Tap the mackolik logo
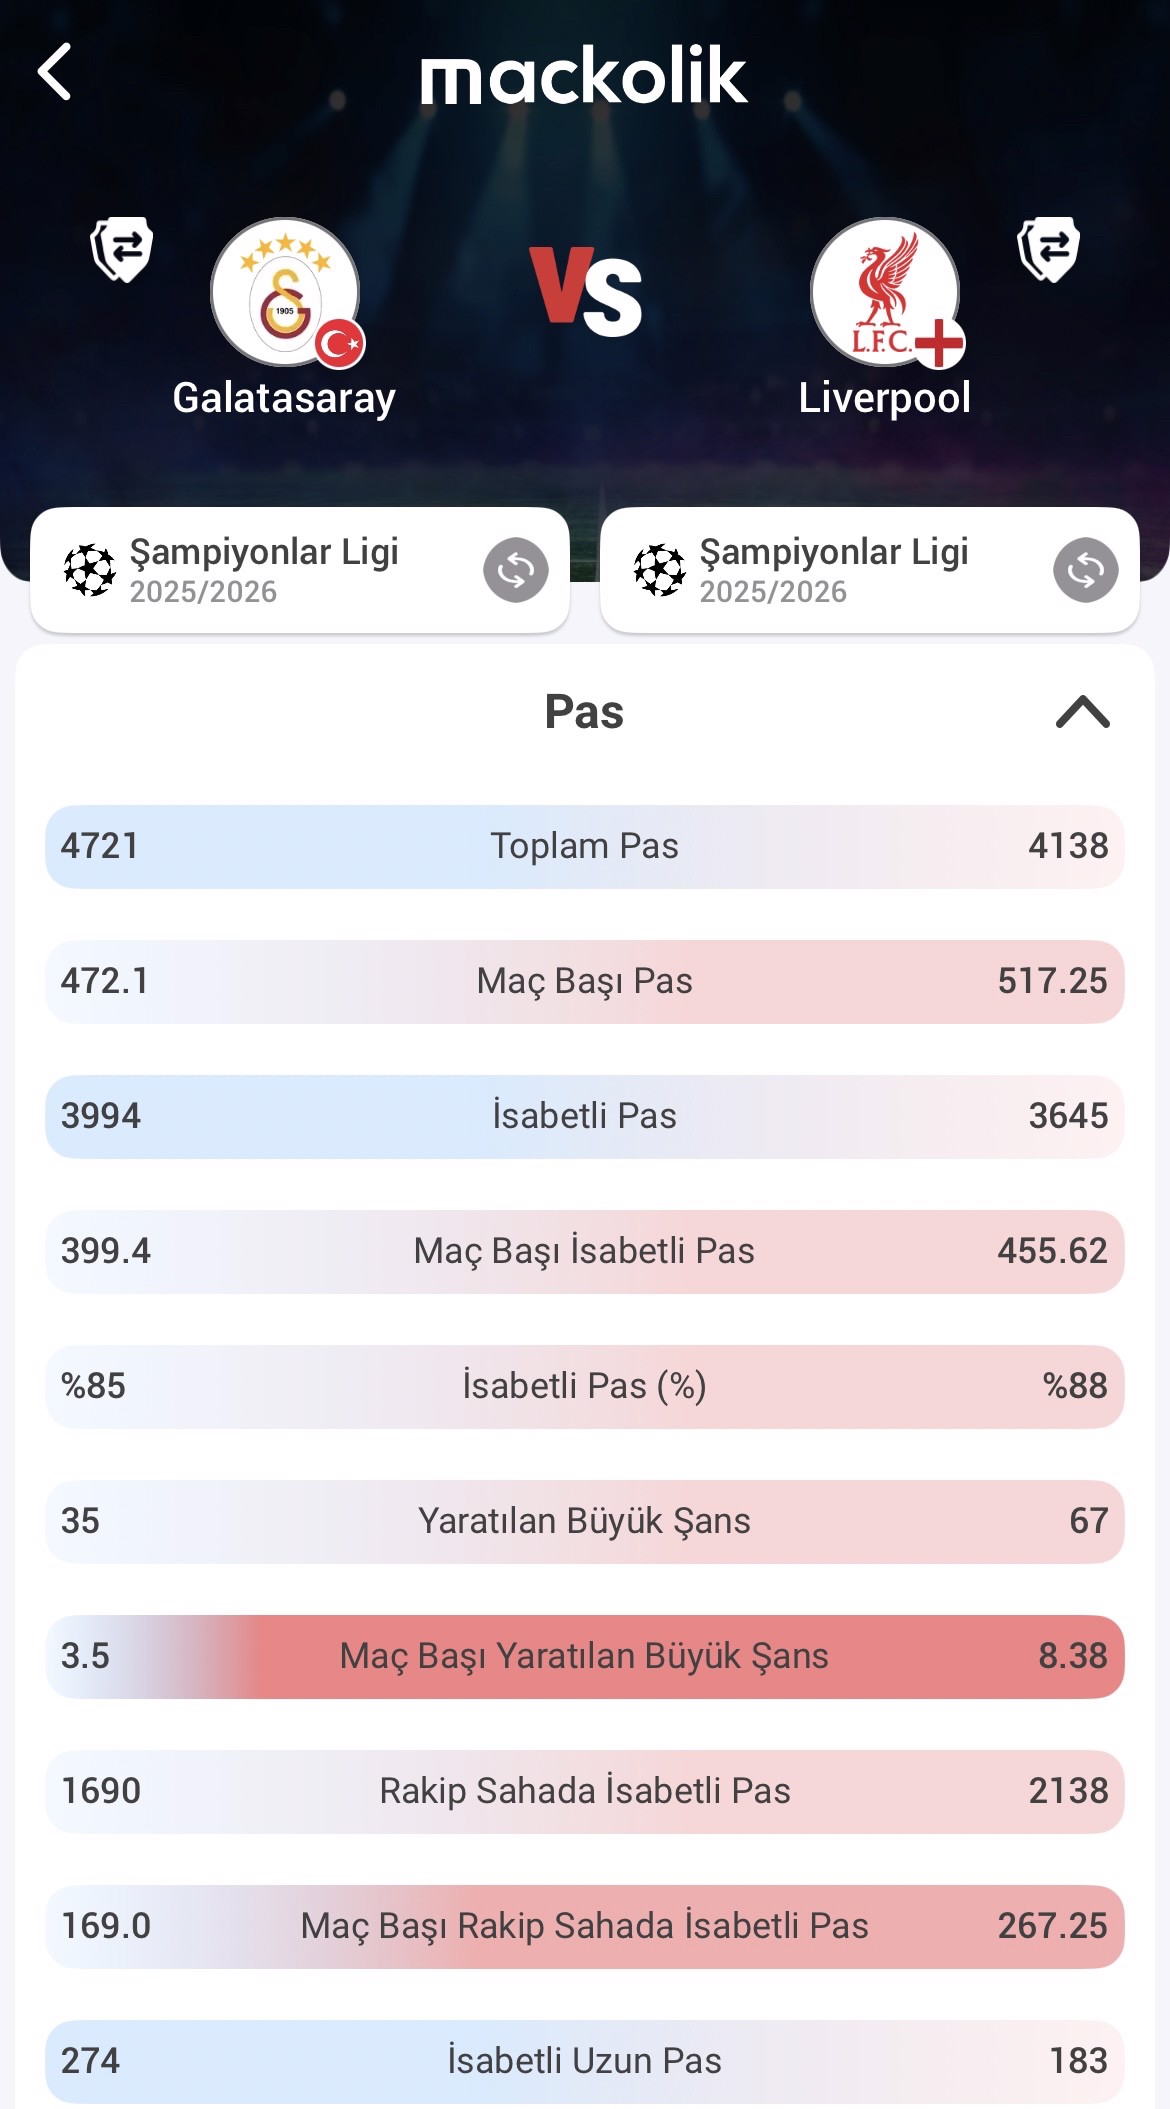 (x=584, y=75)
